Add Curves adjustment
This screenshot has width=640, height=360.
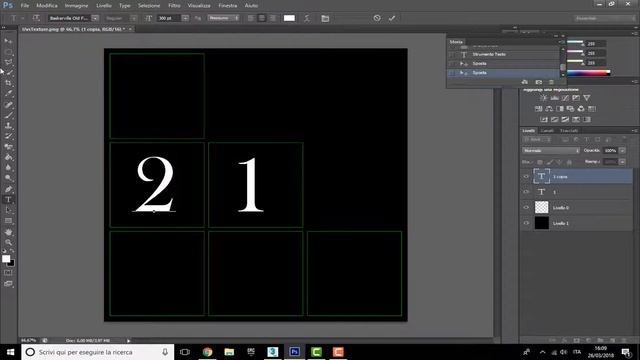(x=565, y=98)
